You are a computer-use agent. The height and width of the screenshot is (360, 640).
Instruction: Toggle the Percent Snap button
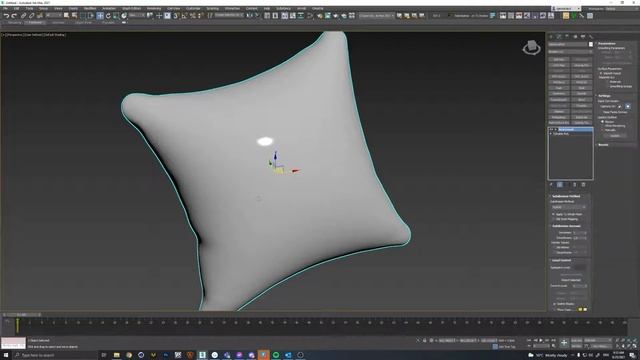192,16
